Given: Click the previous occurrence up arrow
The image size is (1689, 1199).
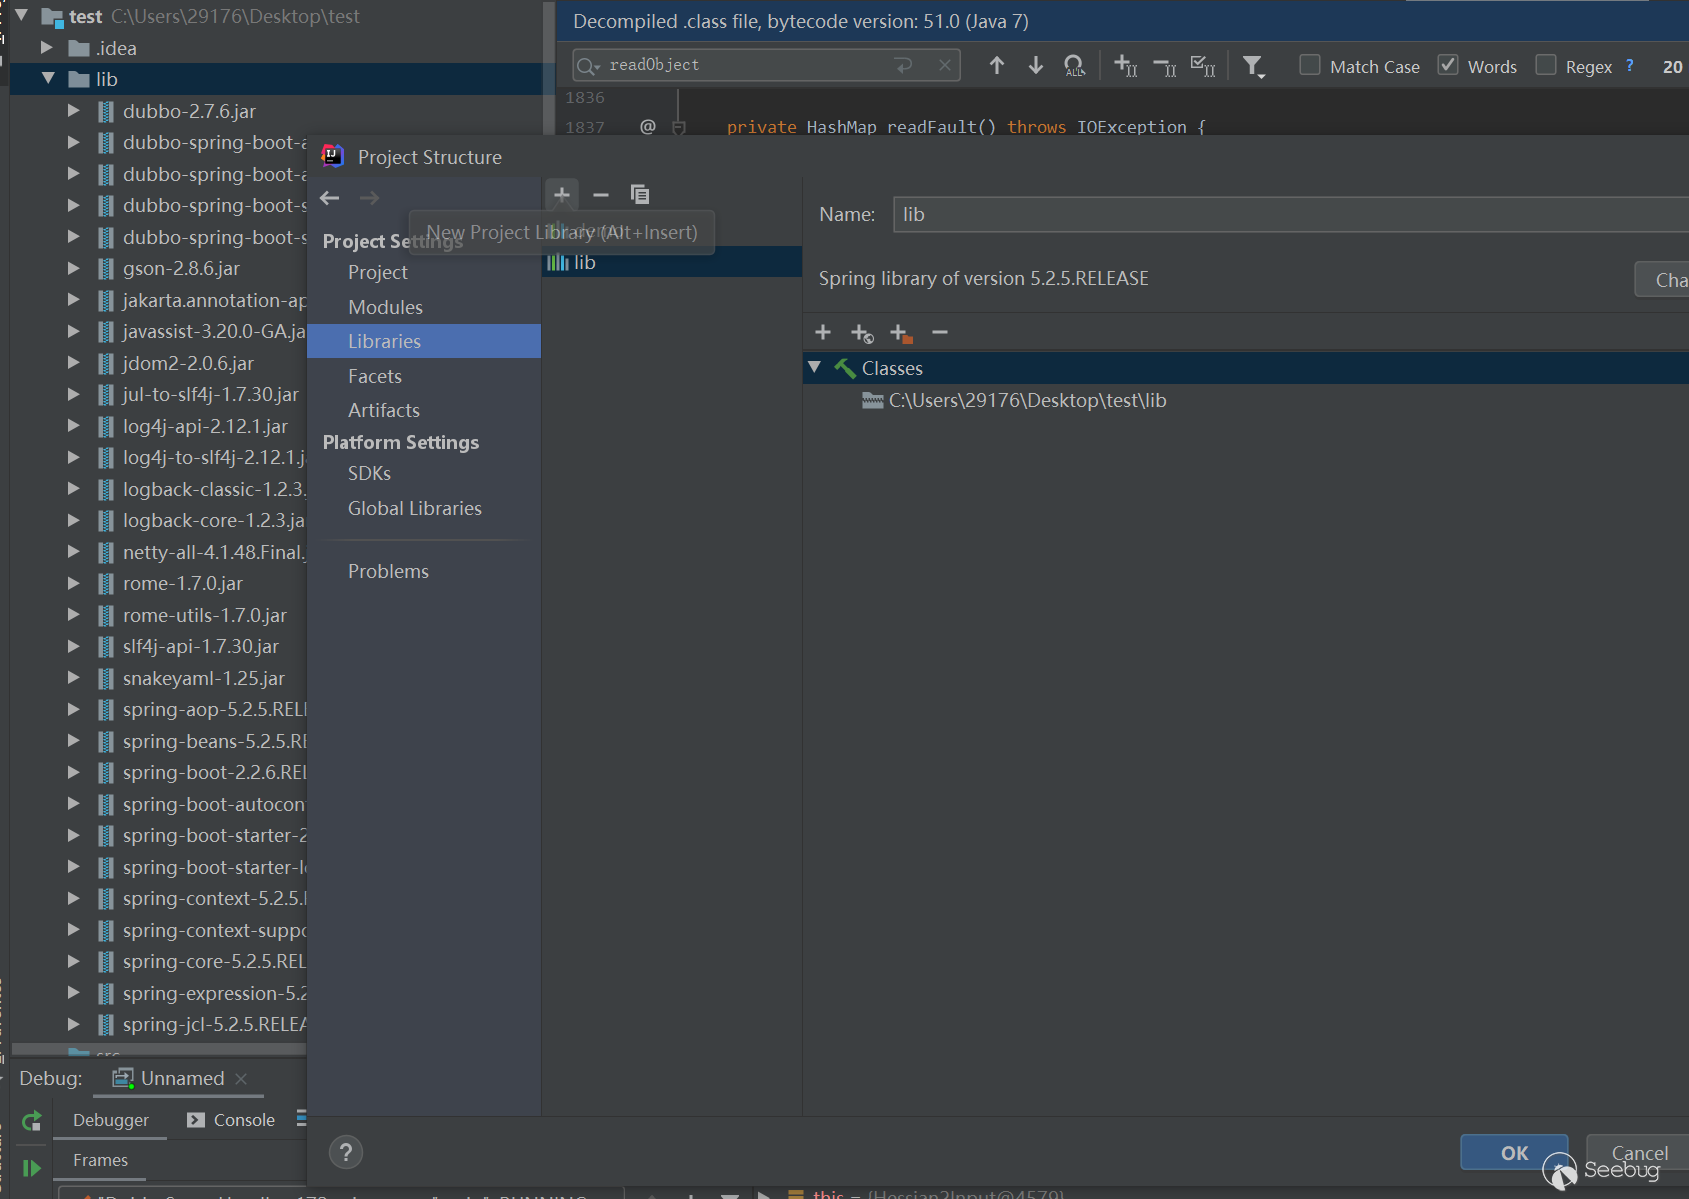Looking at the screenshot, I should tap(996, 66).
